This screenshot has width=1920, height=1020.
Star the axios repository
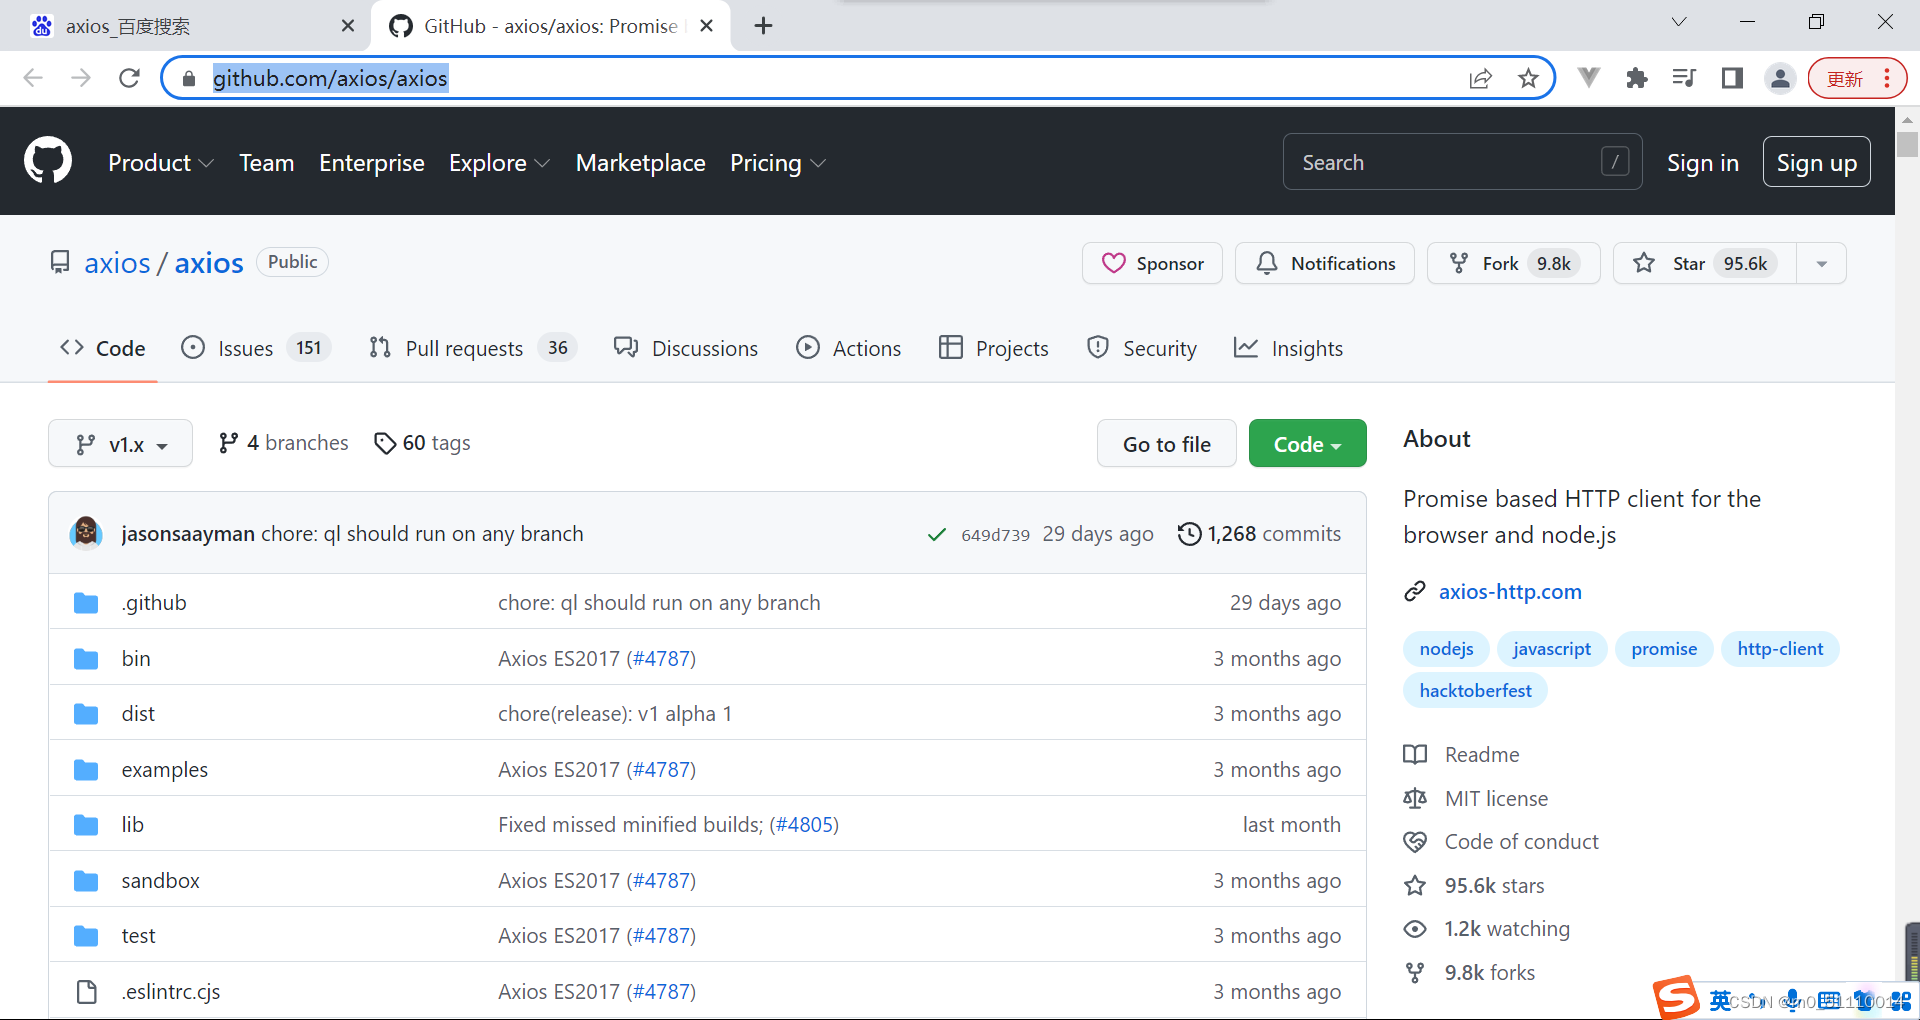click(1705, 263)
